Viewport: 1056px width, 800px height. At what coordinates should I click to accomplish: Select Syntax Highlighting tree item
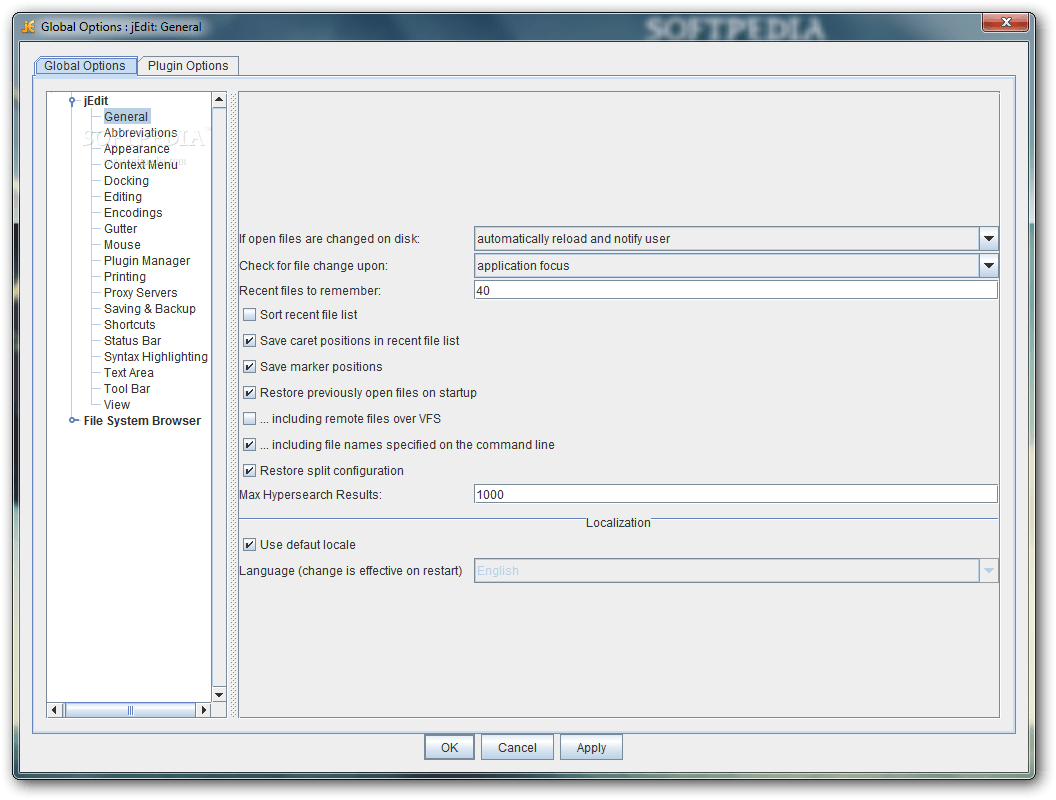[x=156, y=357]
